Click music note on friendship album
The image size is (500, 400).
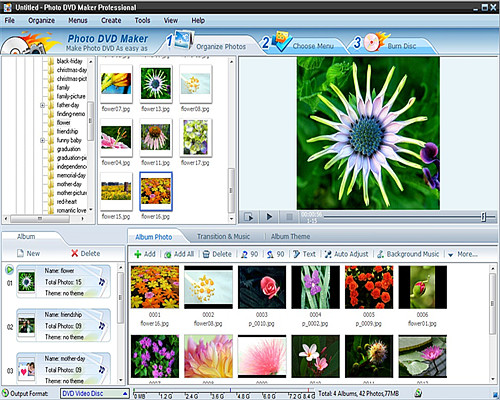(102, 326)
